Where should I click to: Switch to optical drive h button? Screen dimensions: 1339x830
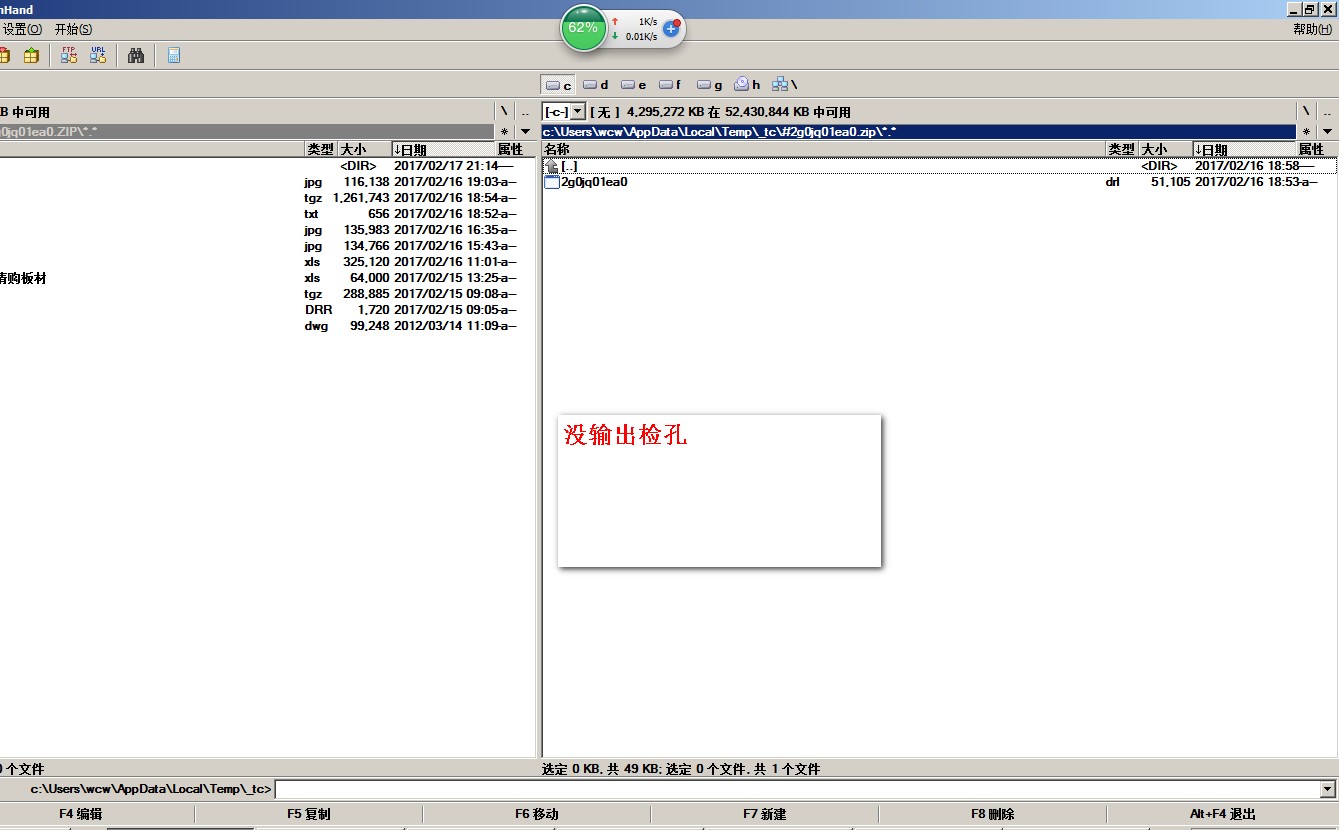pos(747,85)
